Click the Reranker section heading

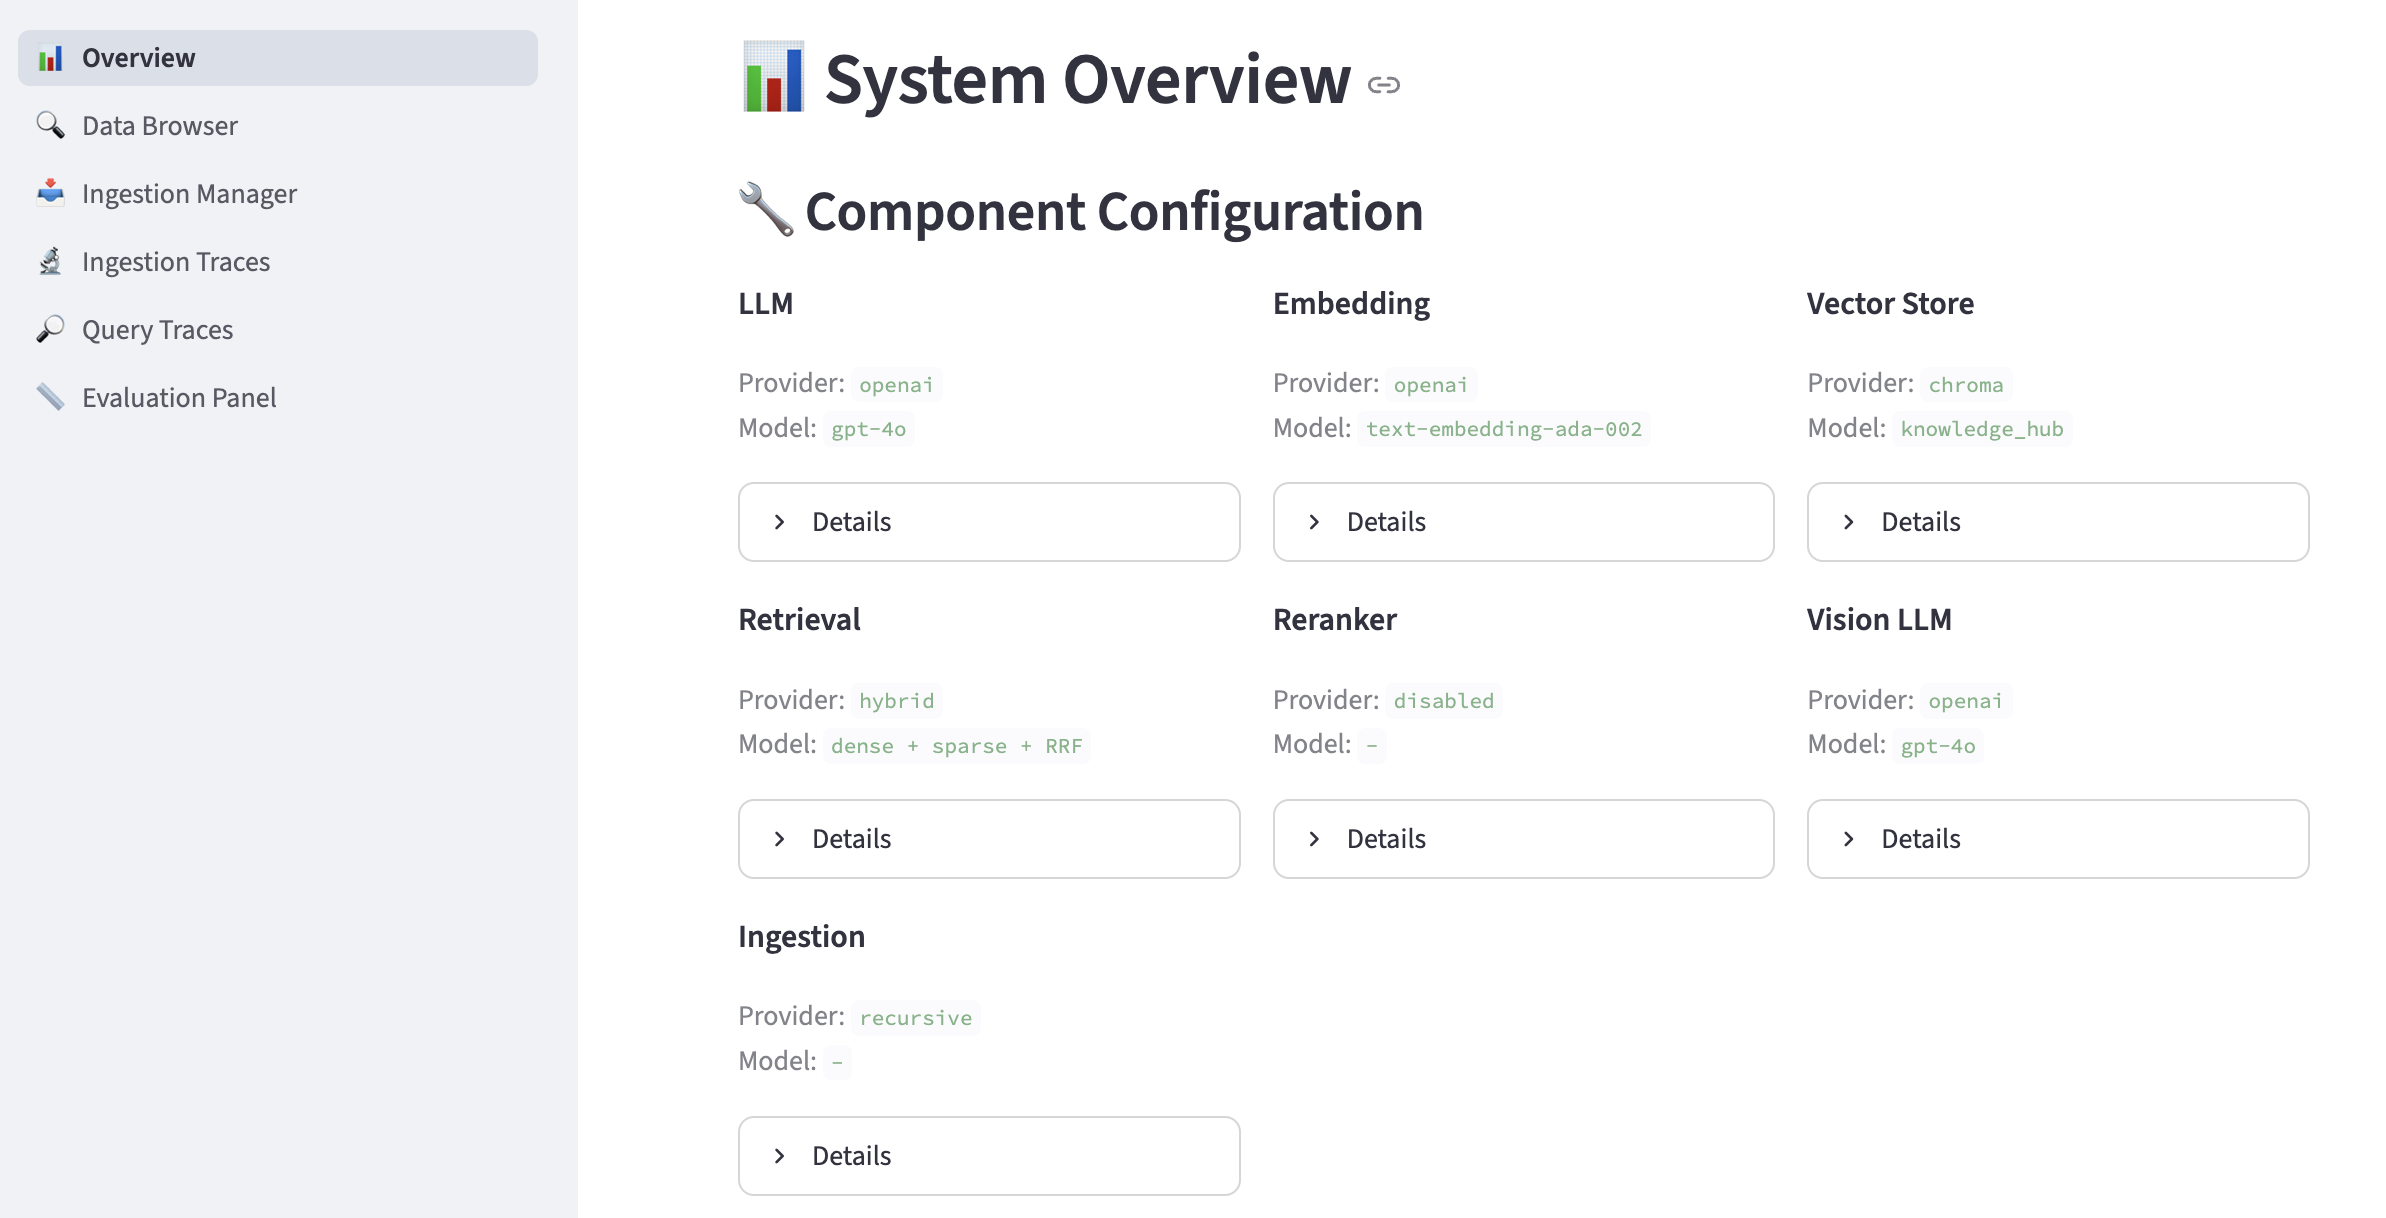pyautogui.click(x=1334, y=620)
